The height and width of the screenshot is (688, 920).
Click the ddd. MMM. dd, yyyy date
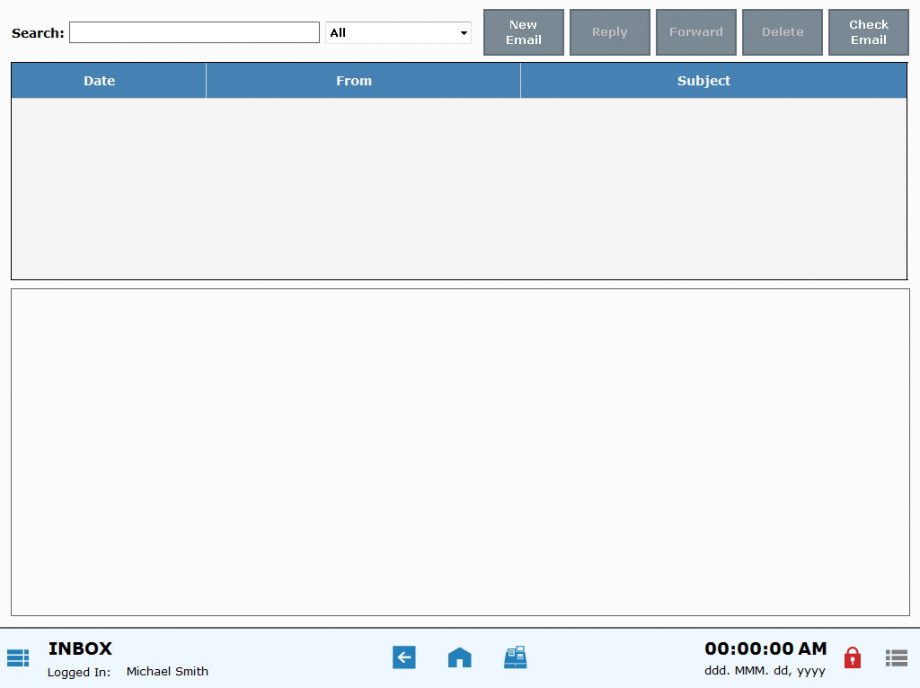[x=765, y=670]
